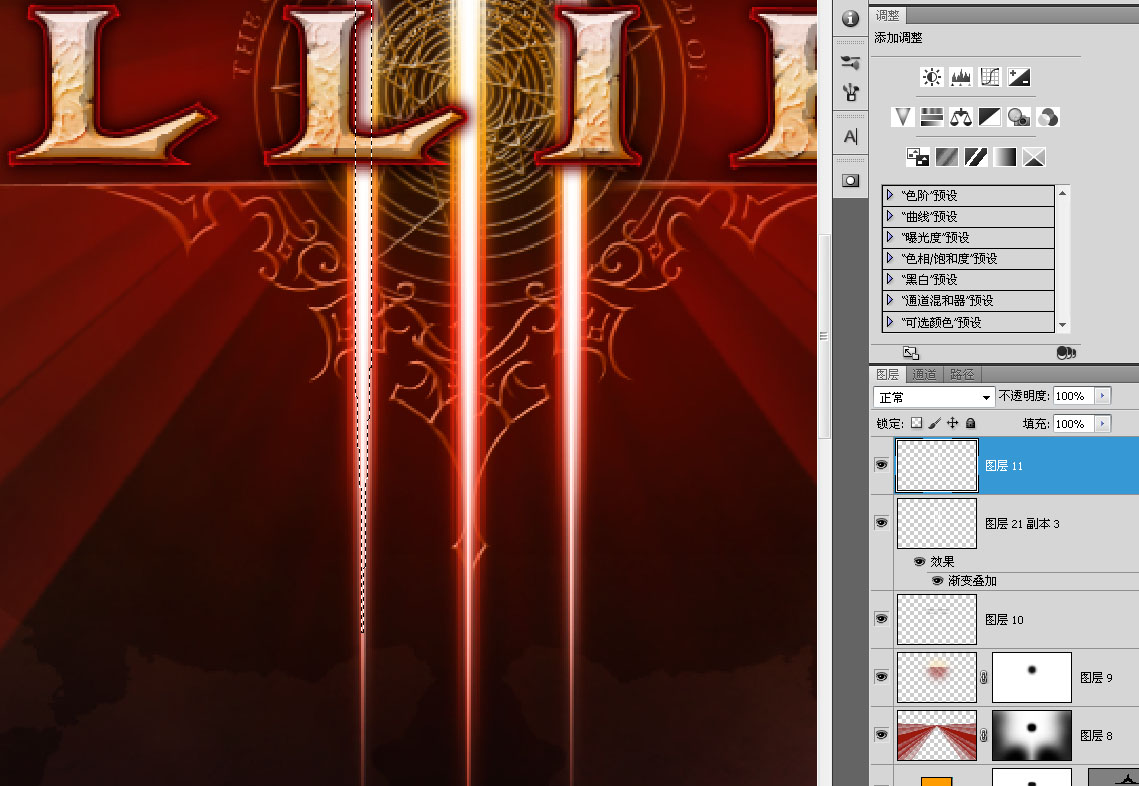The image size is (1139, 786).
Task: Switch to the 图层 tab
Action: (888, 374)
